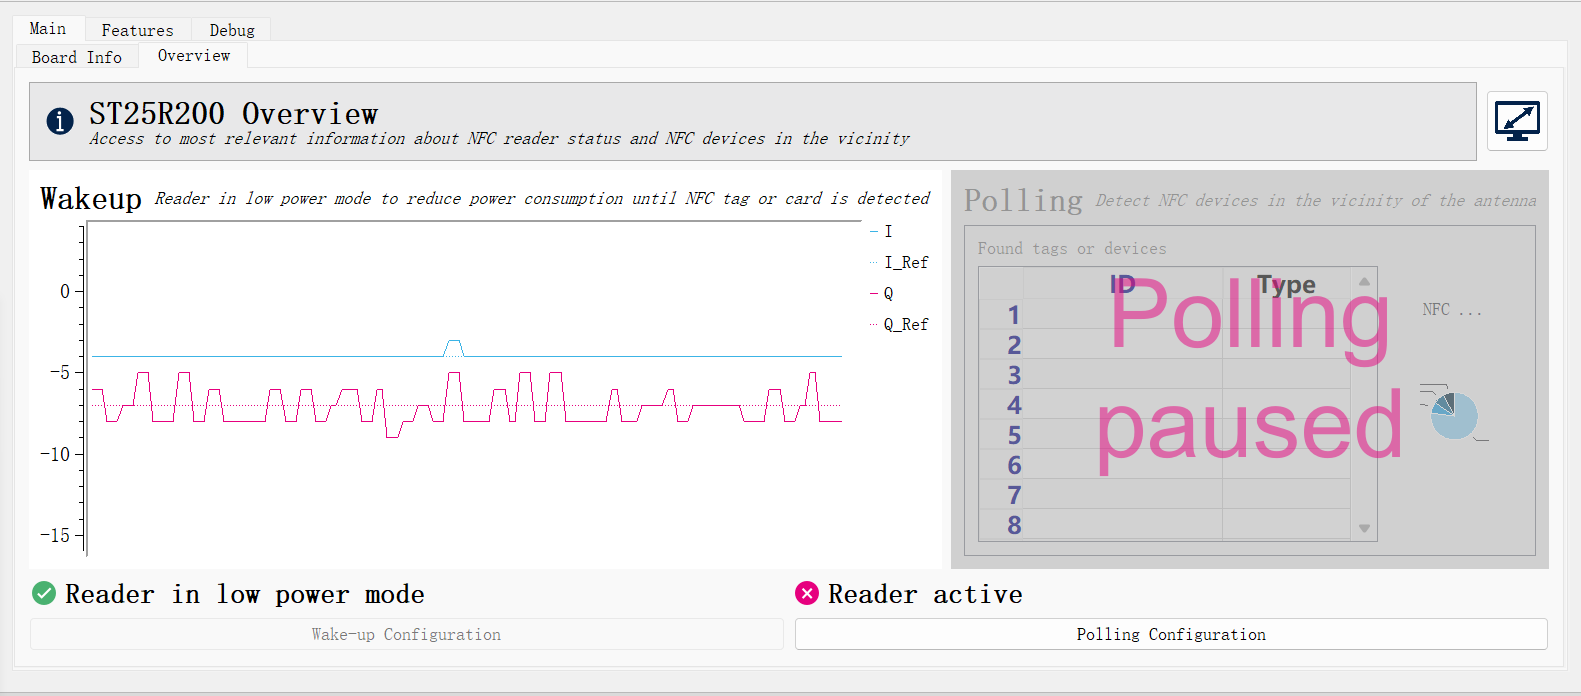The height and width of the screenshot is (696, 1581).
Task: Click the Reader in low power mode label
Action: coord(245,594)
